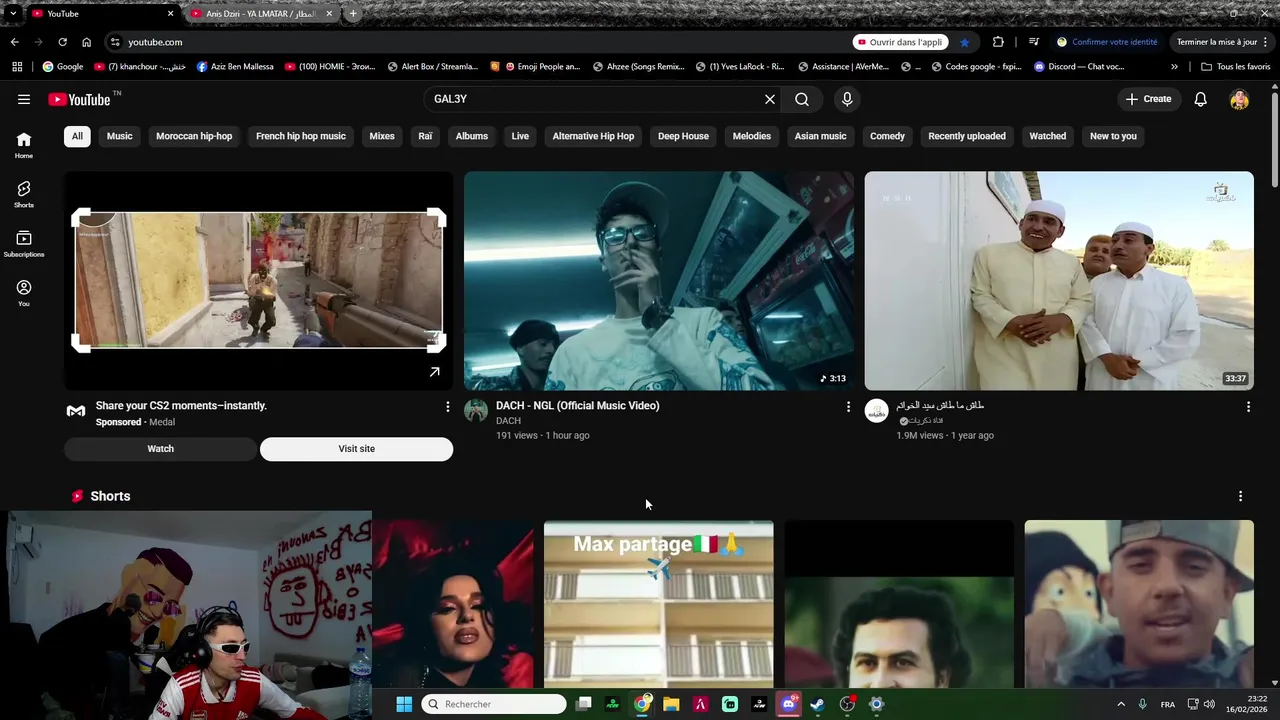Click the Watch button on the ad
Viewport: 1280px width, 720px height.
(x=161, y=449)
